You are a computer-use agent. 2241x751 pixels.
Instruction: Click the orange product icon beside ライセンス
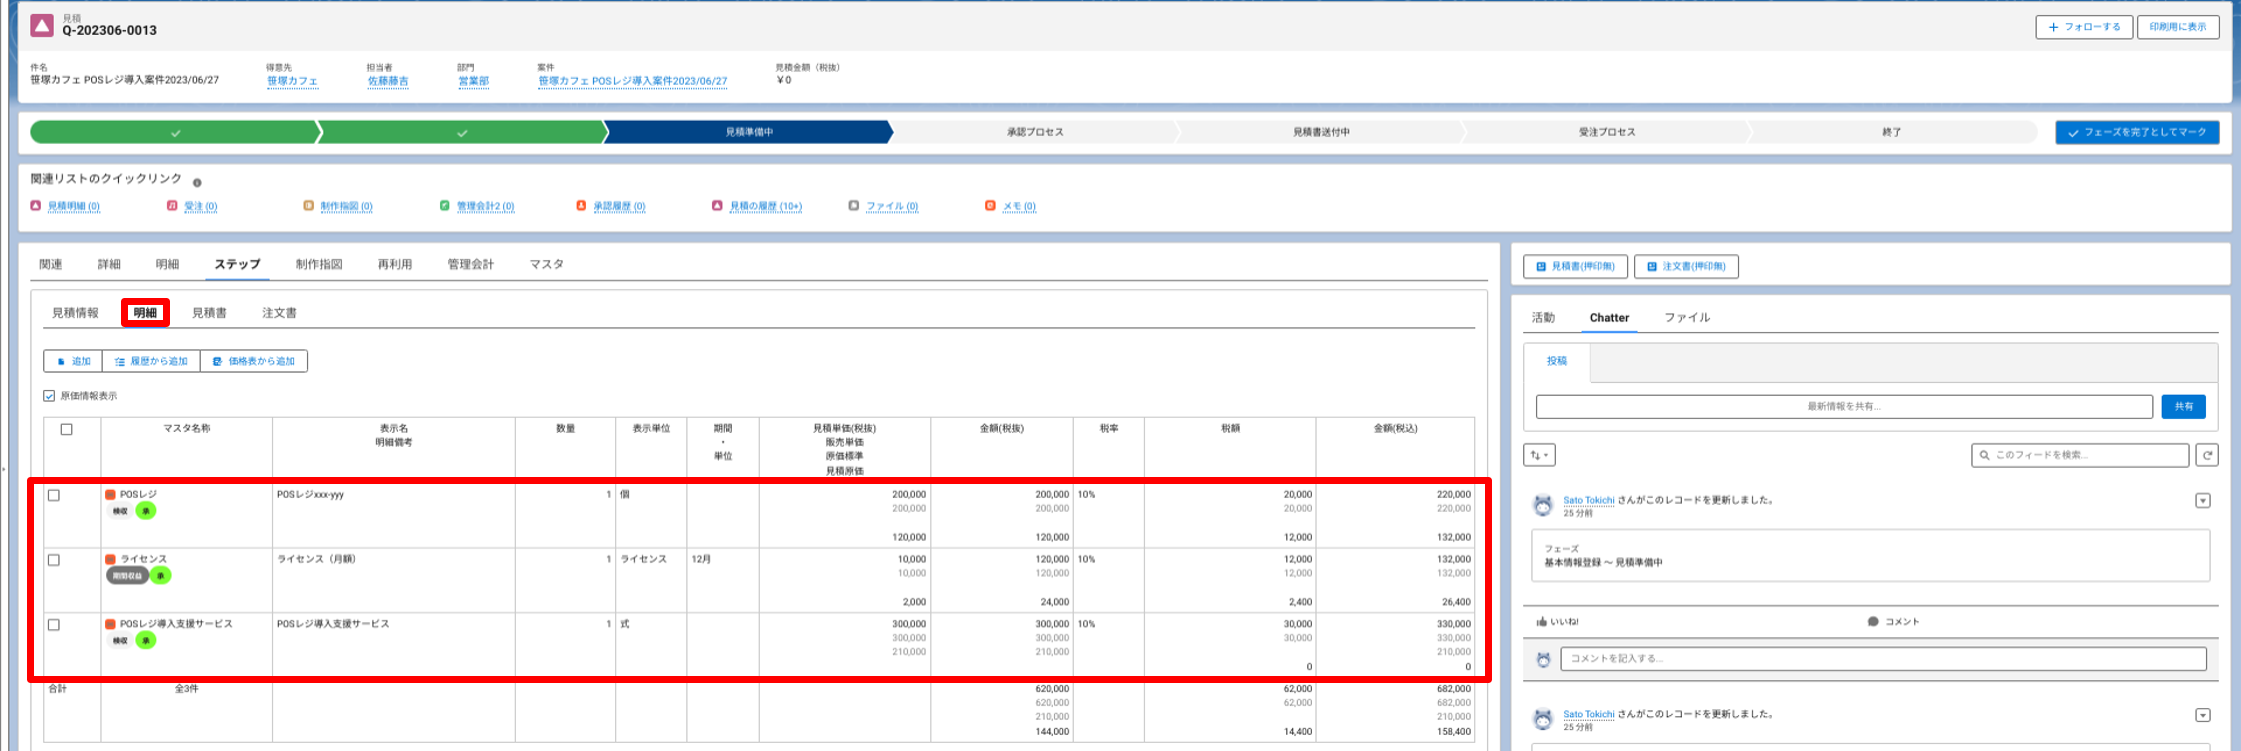[x=110, y=559]
